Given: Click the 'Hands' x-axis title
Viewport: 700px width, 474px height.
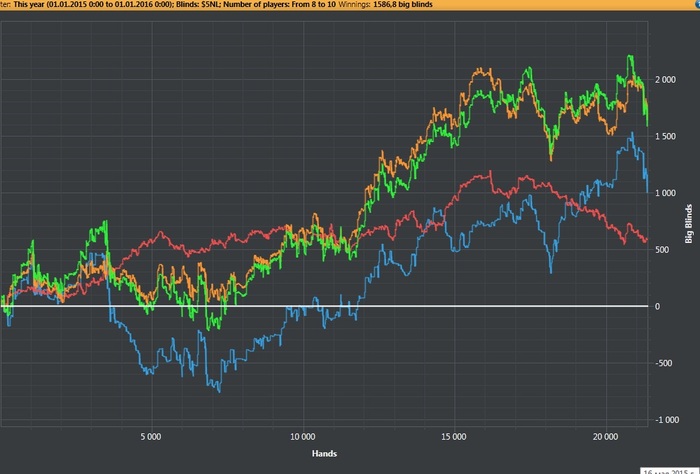Looking at the screenshot, I should pyautogui.click(x=324, y=453).
